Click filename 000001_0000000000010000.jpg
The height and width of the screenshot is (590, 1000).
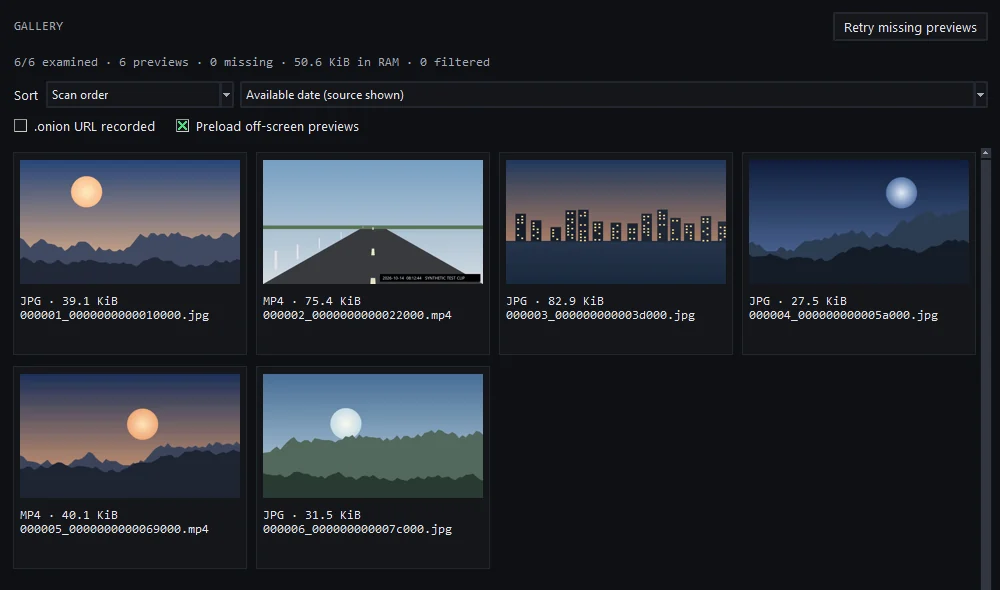114,315
